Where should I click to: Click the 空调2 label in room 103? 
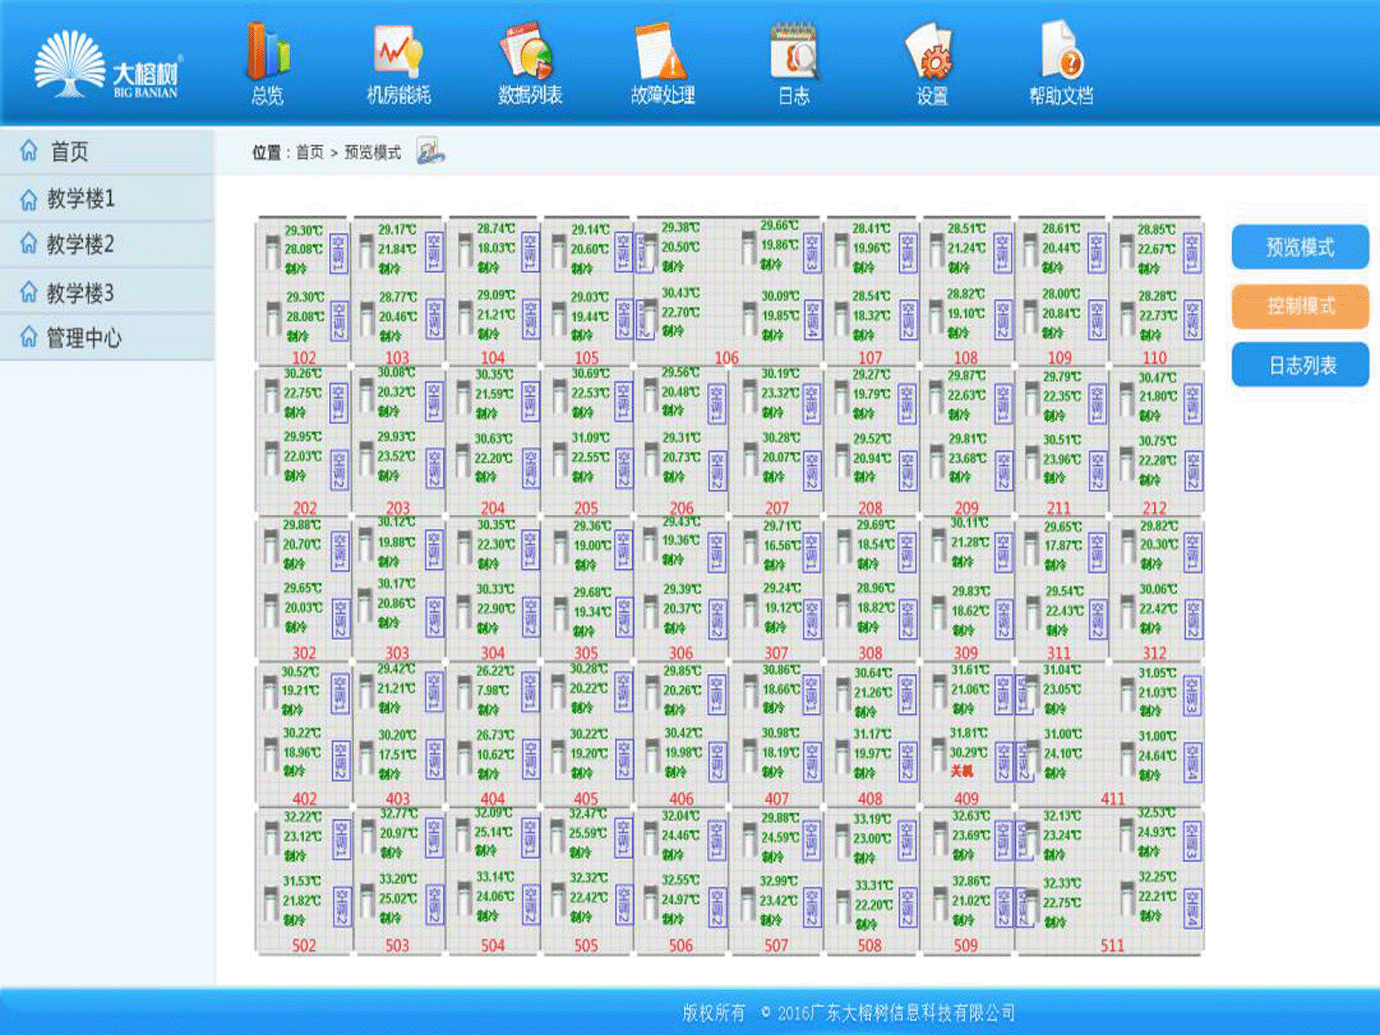[434, 318]
